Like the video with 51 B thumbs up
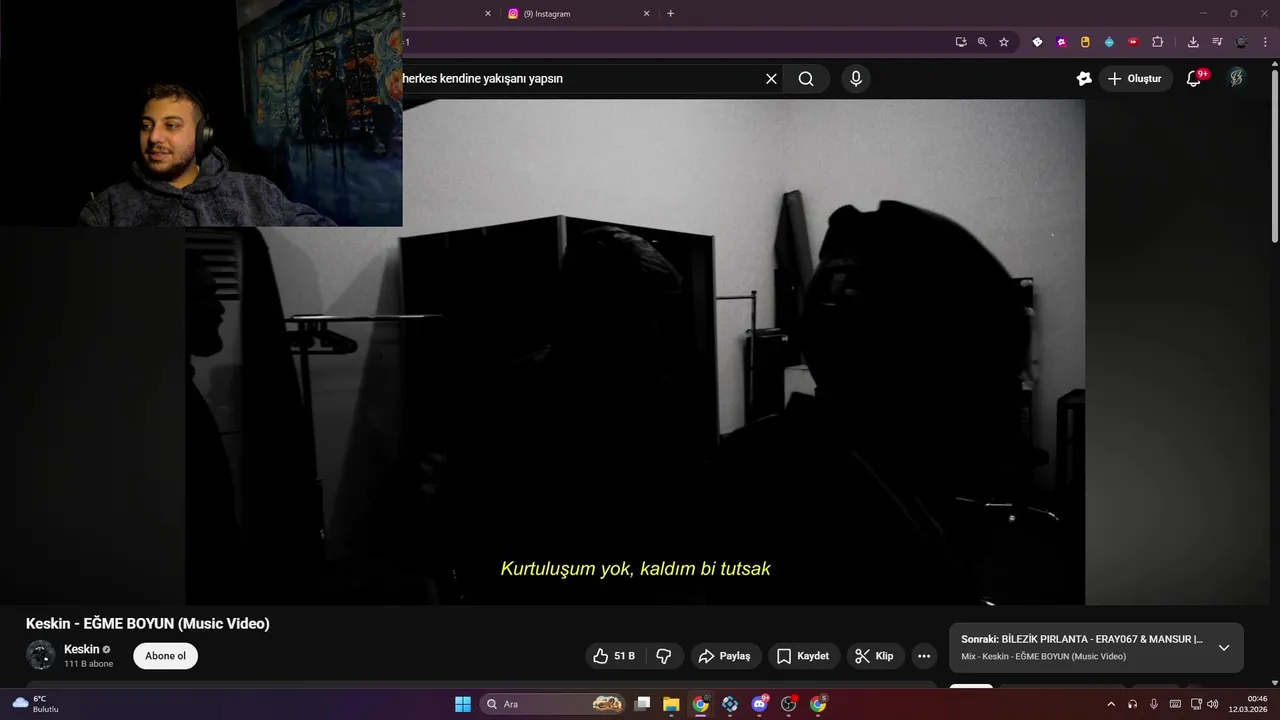The image size is (1280, 720). (x=614, y=656)
